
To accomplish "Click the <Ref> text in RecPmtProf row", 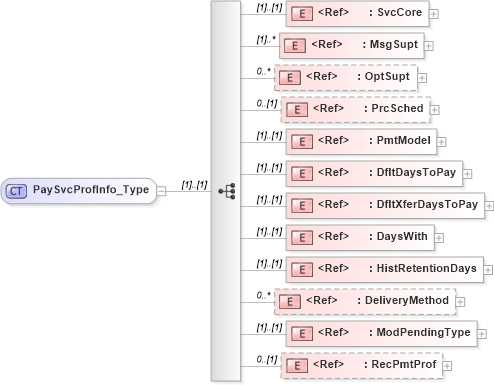I will pyautogui.click(x=328, y=364).
